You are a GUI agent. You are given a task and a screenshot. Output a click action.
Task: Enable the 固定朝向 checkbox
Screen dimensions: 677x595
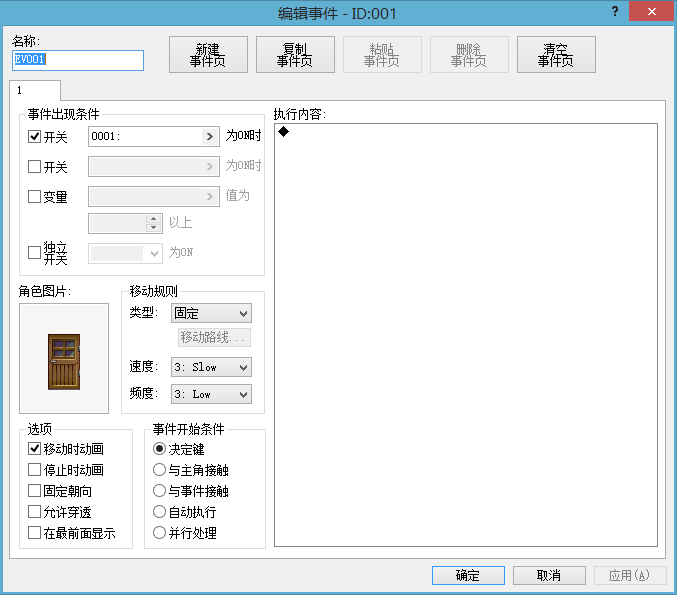point(35,491)
